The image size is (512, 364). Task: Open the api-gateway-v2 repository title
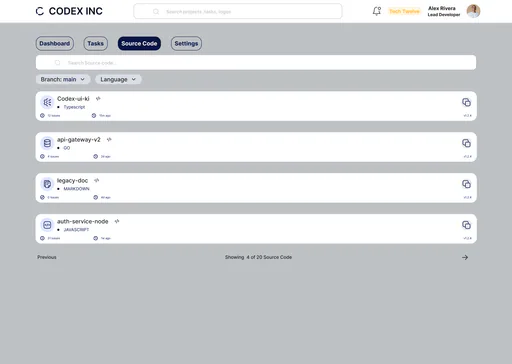point(79,140)
